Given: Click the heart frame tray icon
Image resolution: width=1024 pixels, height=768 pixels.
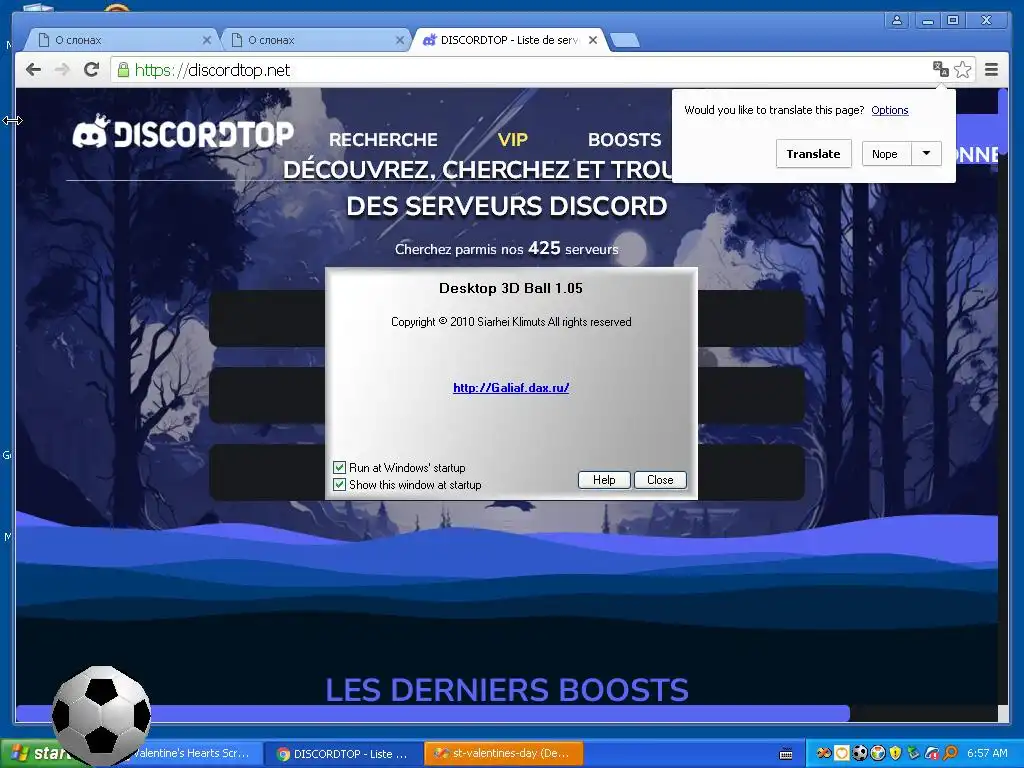Looking at the screenshot, I should (x=842, y=754).
